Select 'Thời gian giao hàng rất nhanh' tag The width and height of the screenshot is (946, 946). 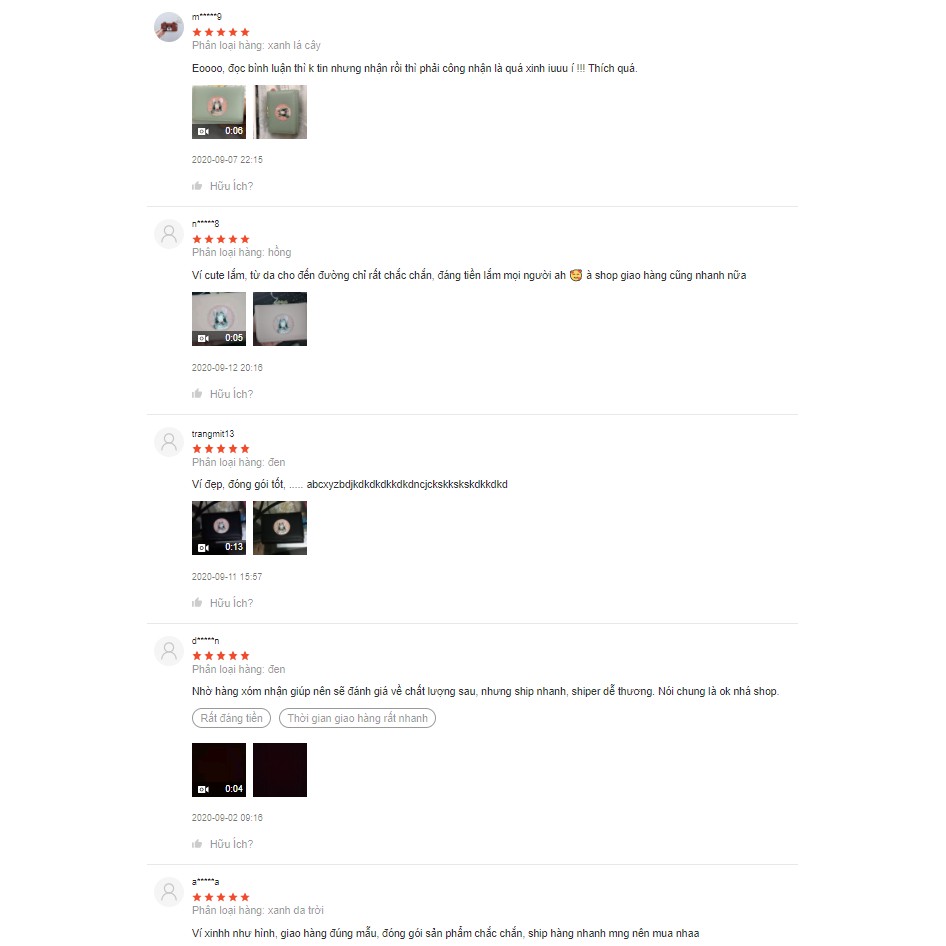(357, 718)
